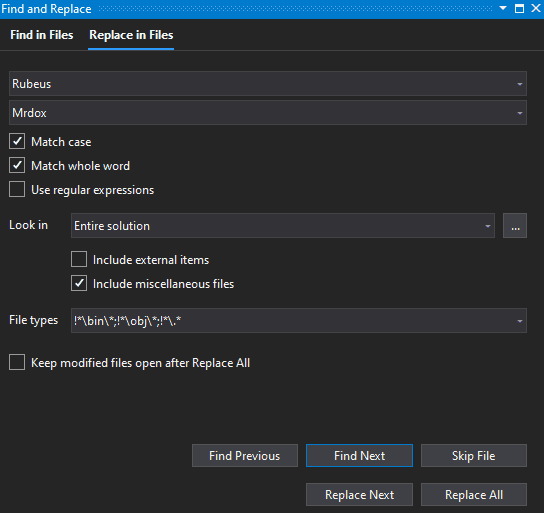Expand the File types dropdown
The width and height of the screenshot is (544, 513).
519,321
